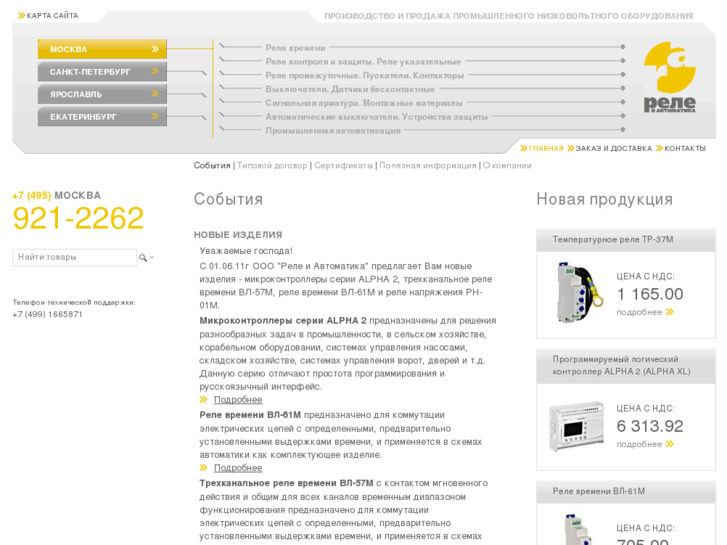
Task: Go to Карта сайта
Action: [x=52, y=15]
